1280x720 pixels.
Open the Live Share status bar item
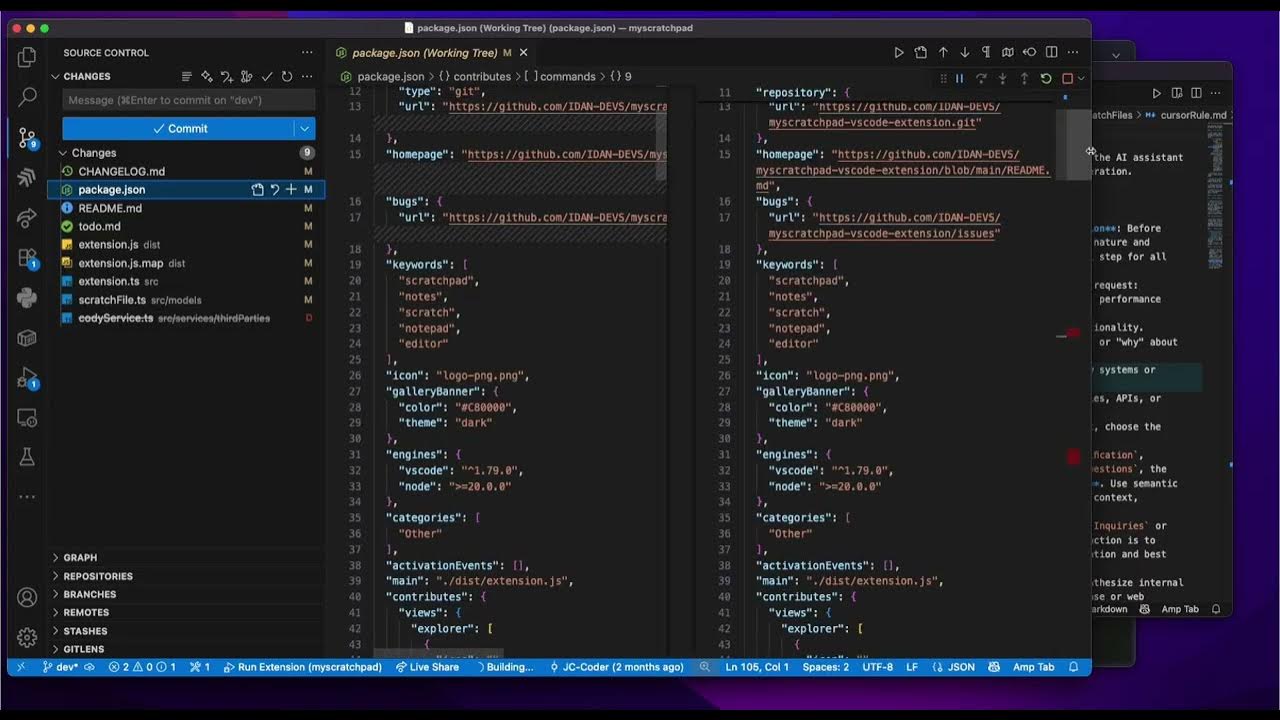pyautogui.click(x=428, y=667)
